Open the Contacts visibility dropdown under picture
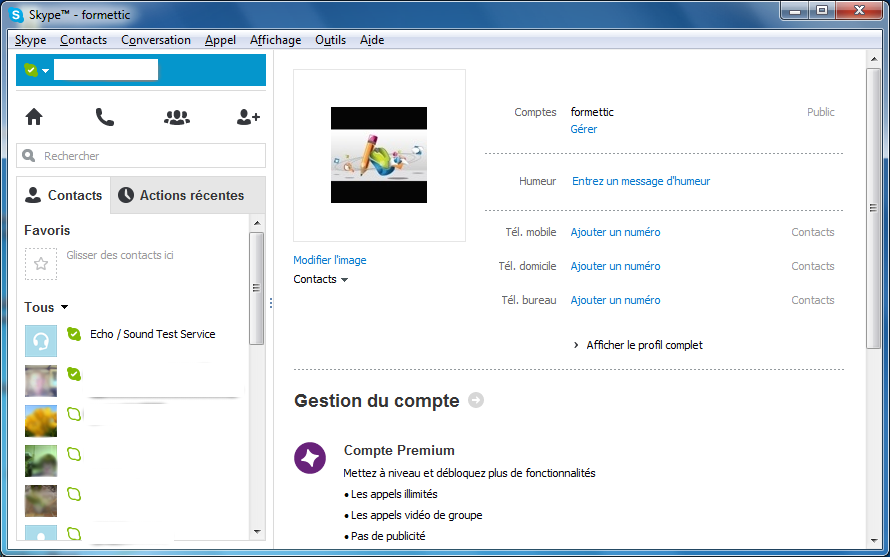The width and height of the screenshot is (890, 557). pyautogui.click(x=321, y=279)
